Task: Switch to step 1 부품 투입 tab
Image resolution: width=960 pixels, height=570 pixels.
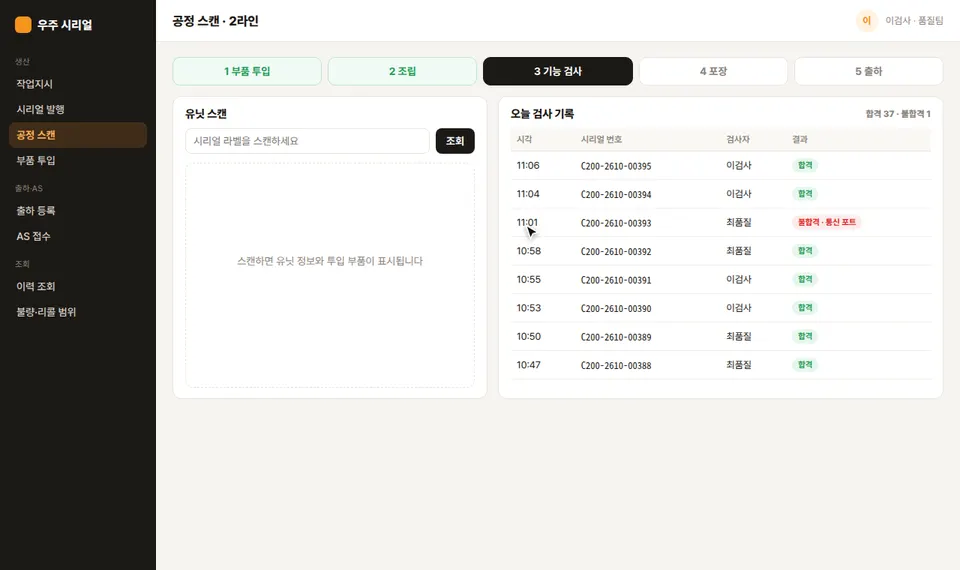Action: pos(247,71)
